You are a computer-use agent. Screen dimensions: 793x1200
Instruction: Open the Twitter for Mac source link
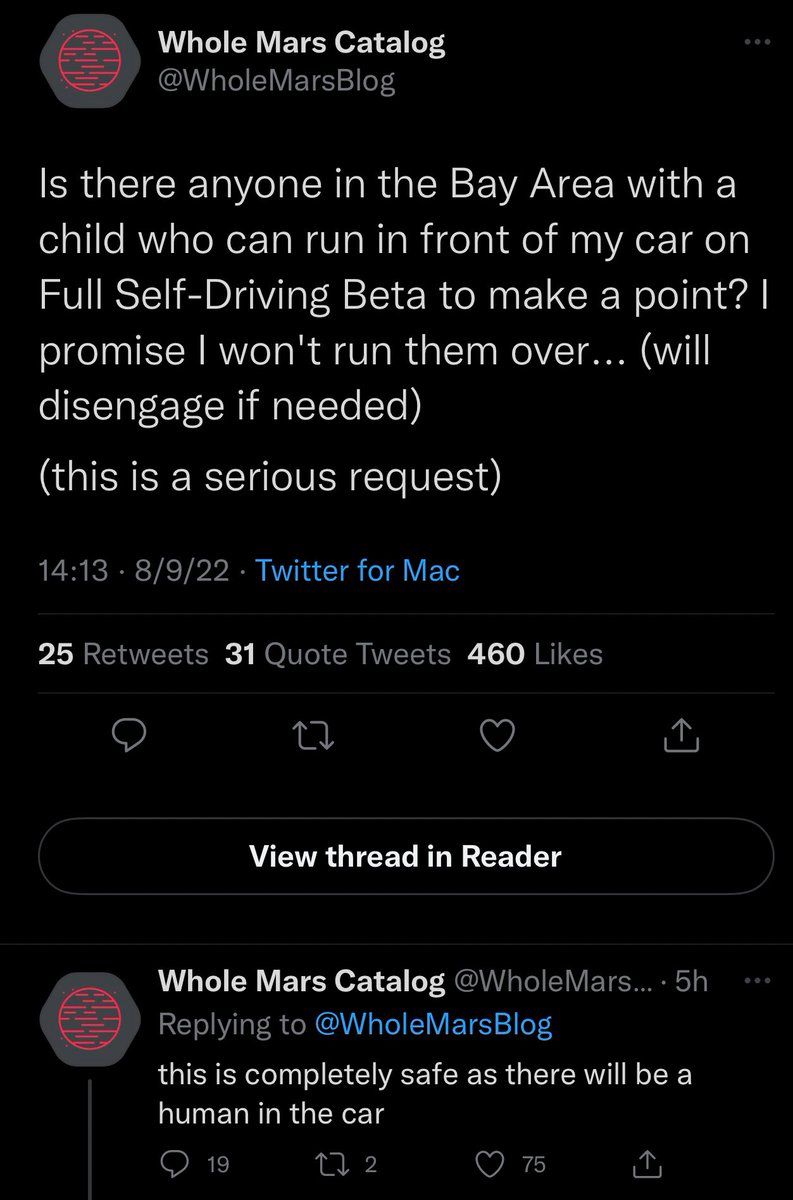357,571
